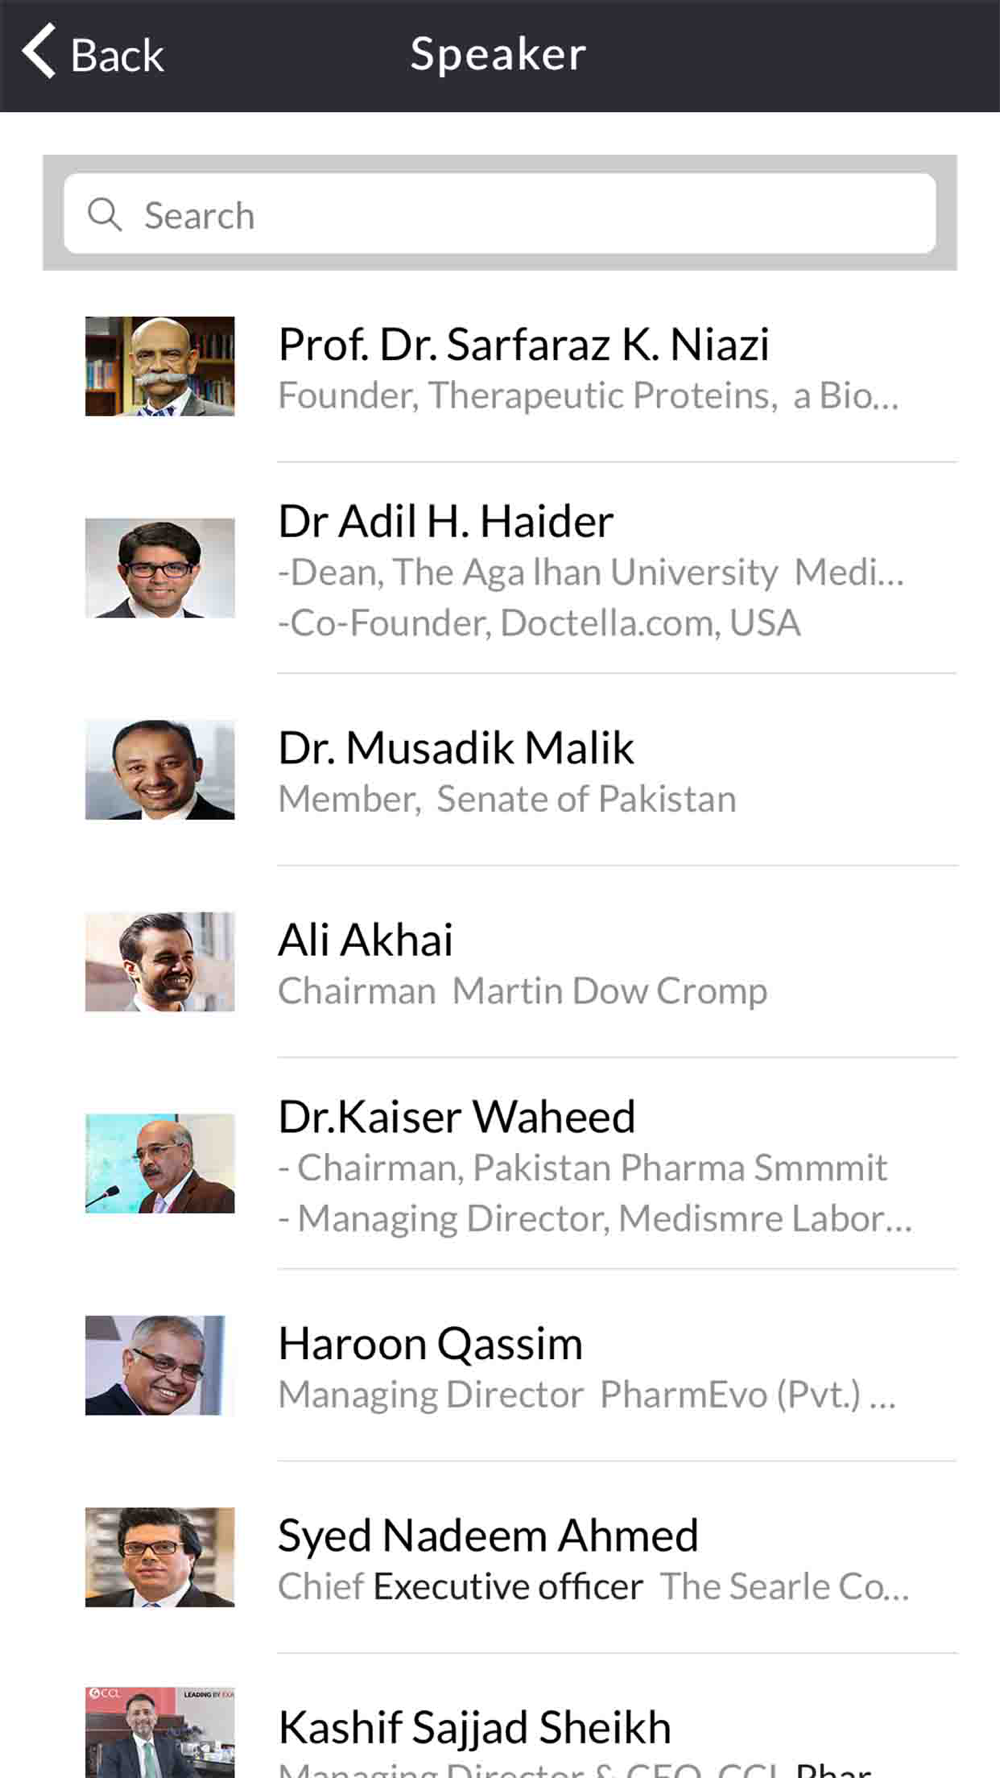Tap the Ali Akhai speaker name
Viewport: 1000px width, 1778px height.
(x=365, y=940)
